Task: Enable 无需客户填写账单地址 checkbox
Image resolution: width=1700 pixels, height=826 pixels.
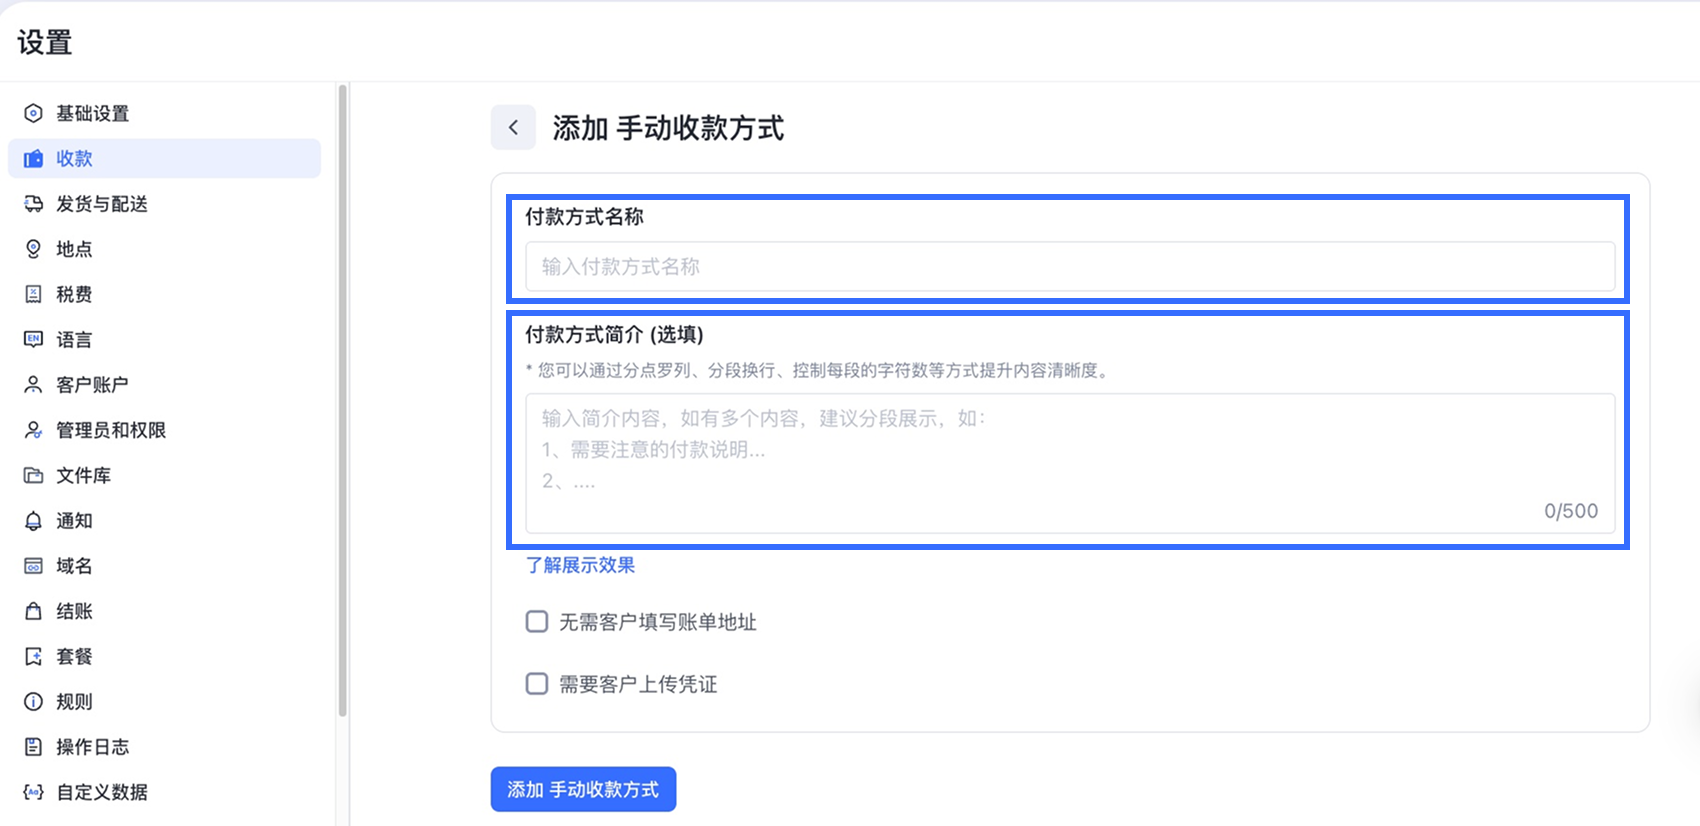Action: tap(536, 621)
